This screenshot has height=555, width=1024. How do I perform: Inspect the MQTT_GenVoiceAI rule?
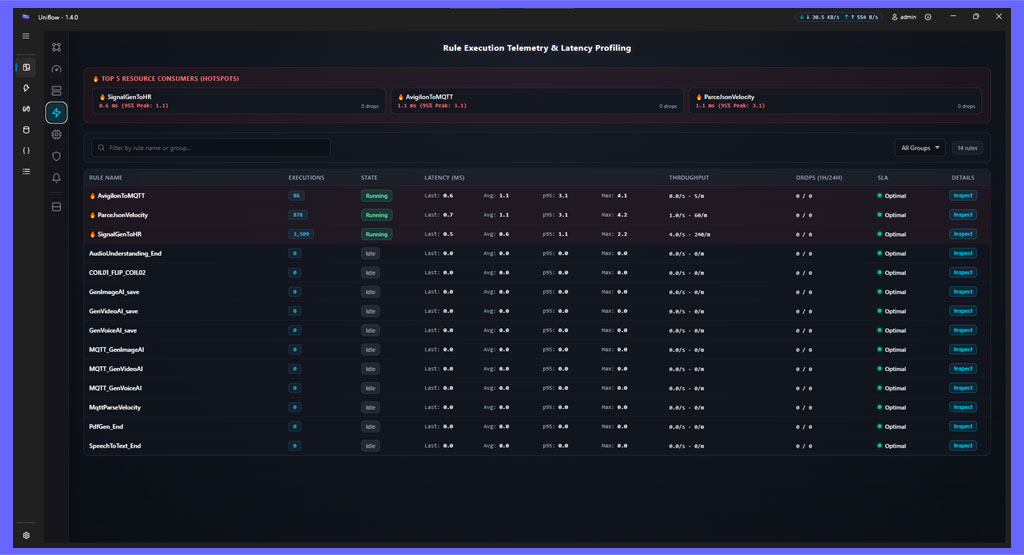coord(963,388)
